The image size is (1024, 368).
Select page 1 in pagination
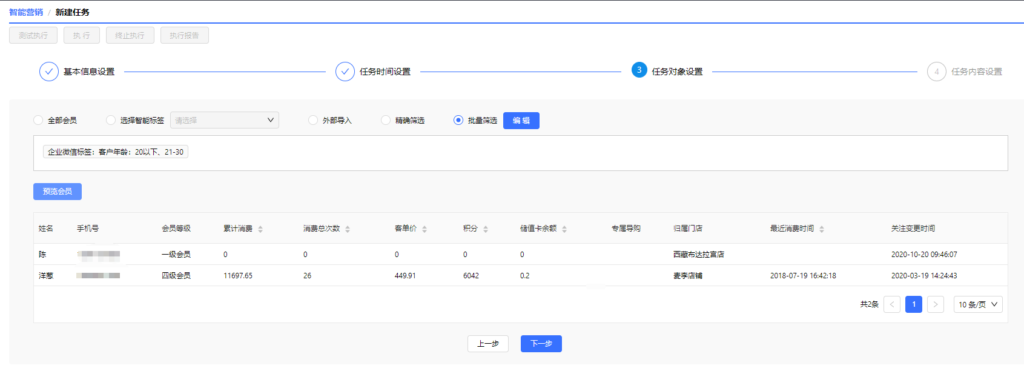tap(914, 304)
